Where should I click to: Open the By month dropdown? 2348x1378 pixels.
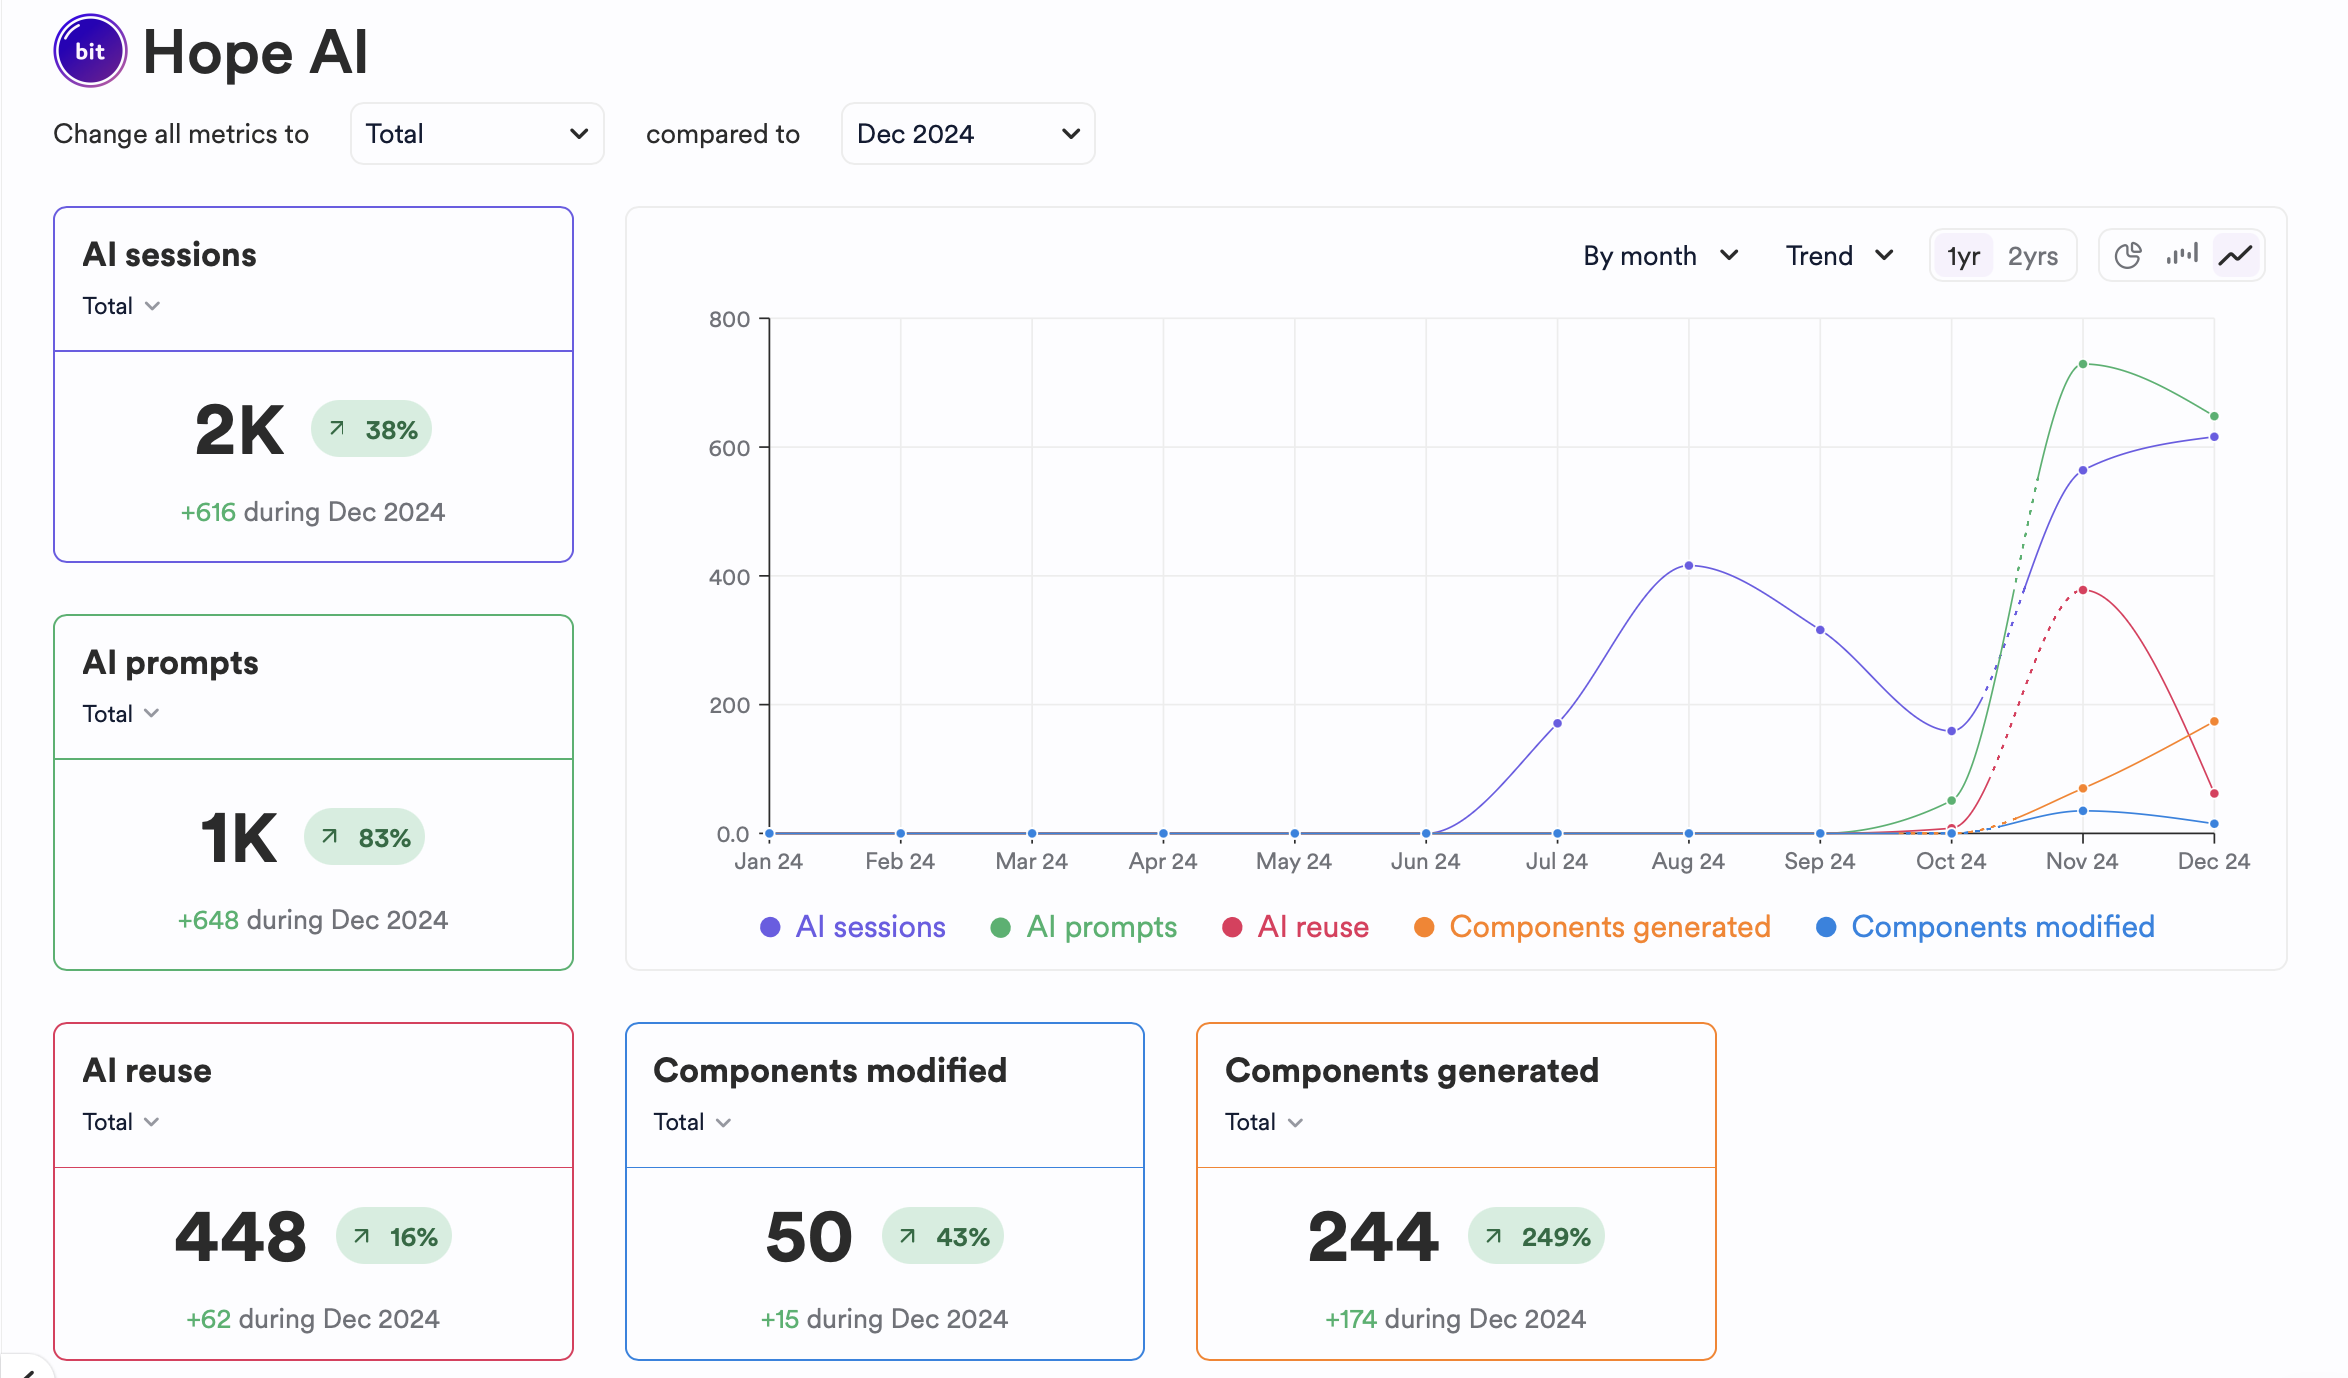point(1660,256)
